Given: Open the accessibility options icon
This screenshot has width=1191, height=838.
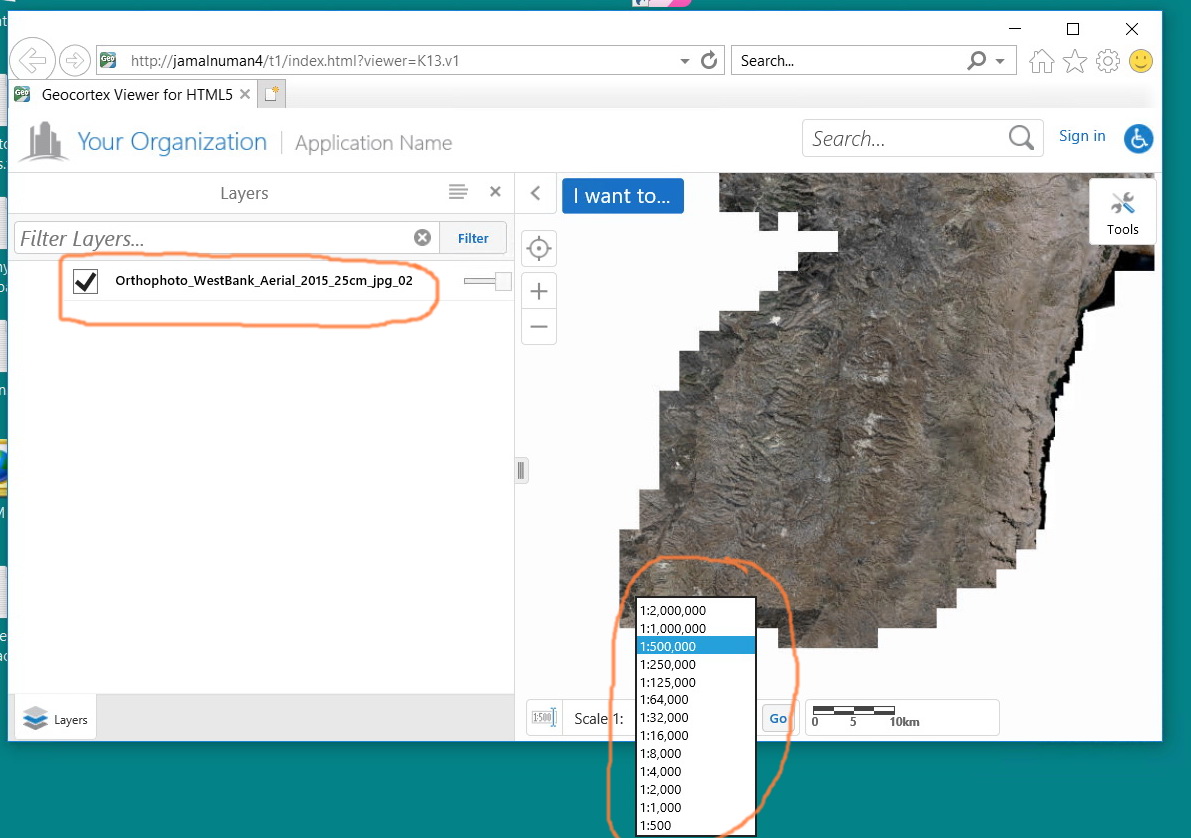Looking at the screenshot, I should (1138, 138).
